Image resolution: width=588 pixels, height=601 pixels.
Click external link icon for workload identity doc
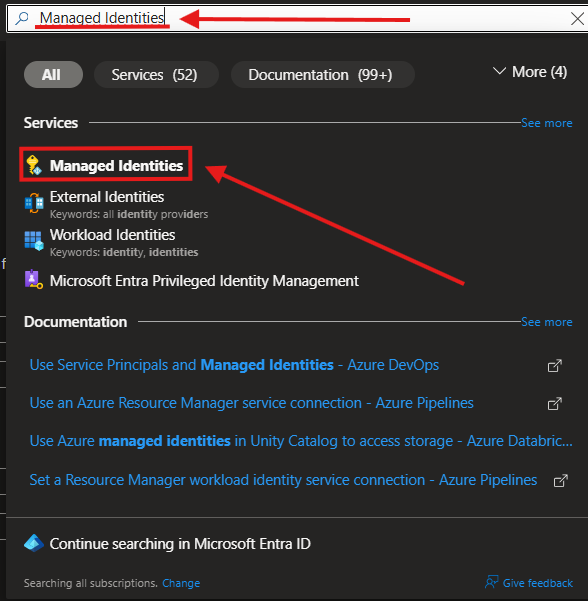point(560,481)
